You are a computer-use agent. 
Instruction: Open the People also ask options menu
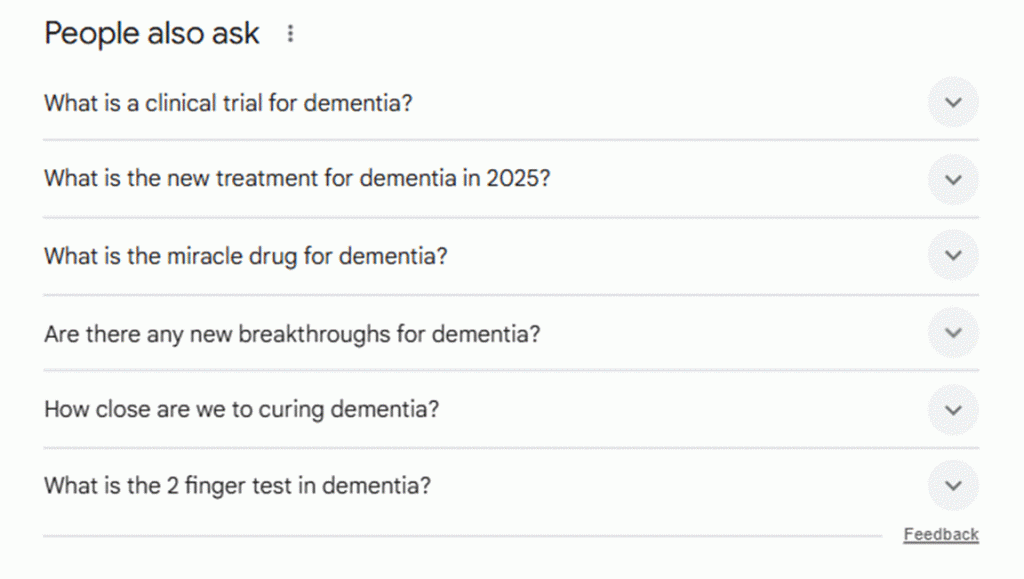[291, 34]
